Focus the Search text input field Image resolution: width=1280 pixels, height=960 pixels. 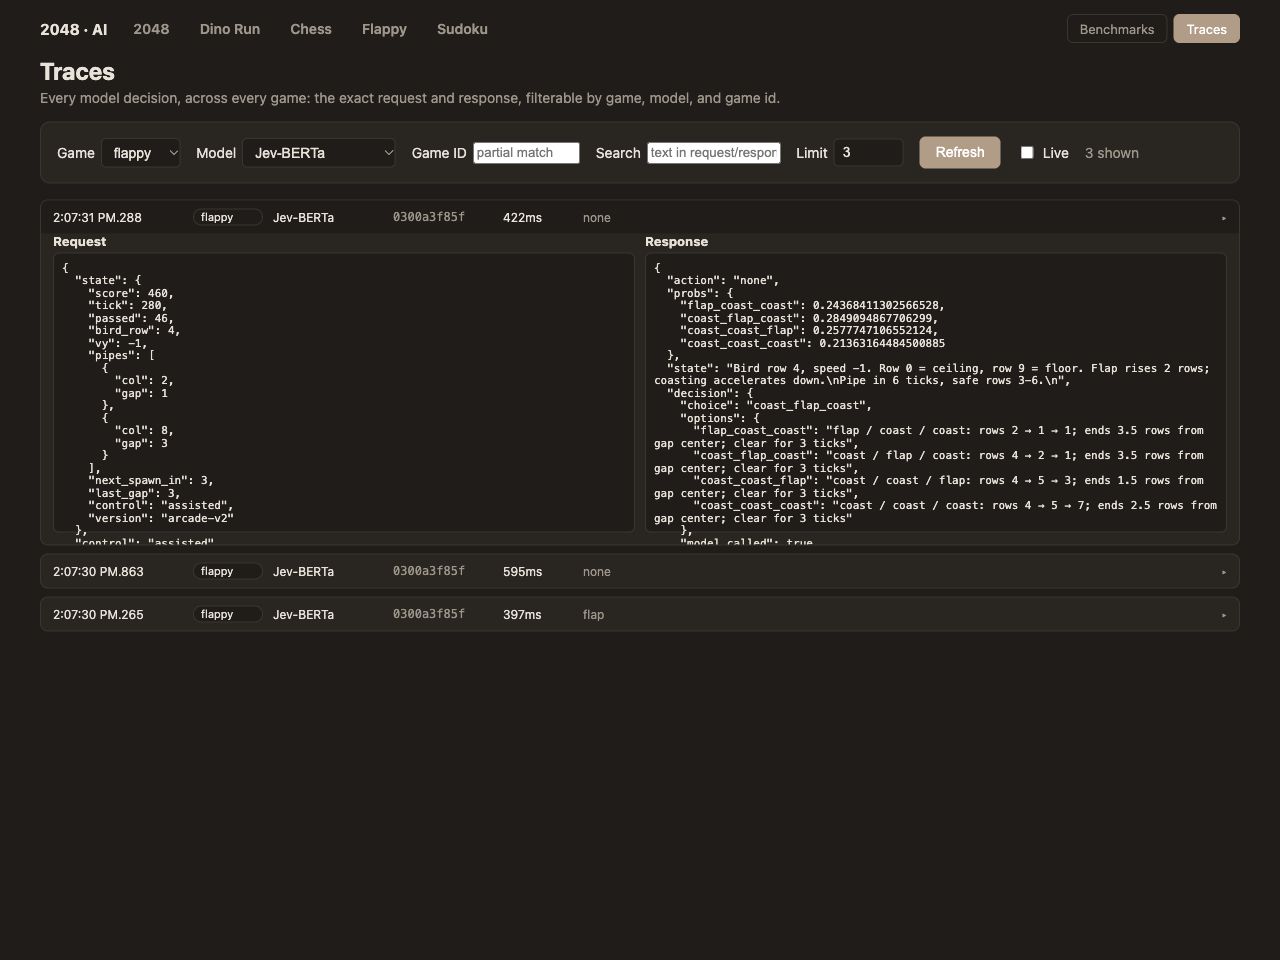point(714,153)
